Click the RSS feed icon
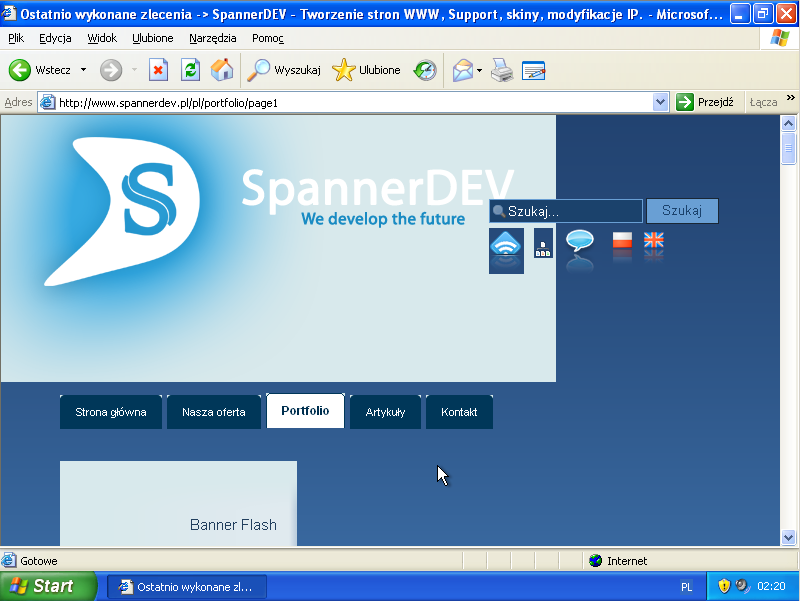800x601 pixels. pos(506,248)
